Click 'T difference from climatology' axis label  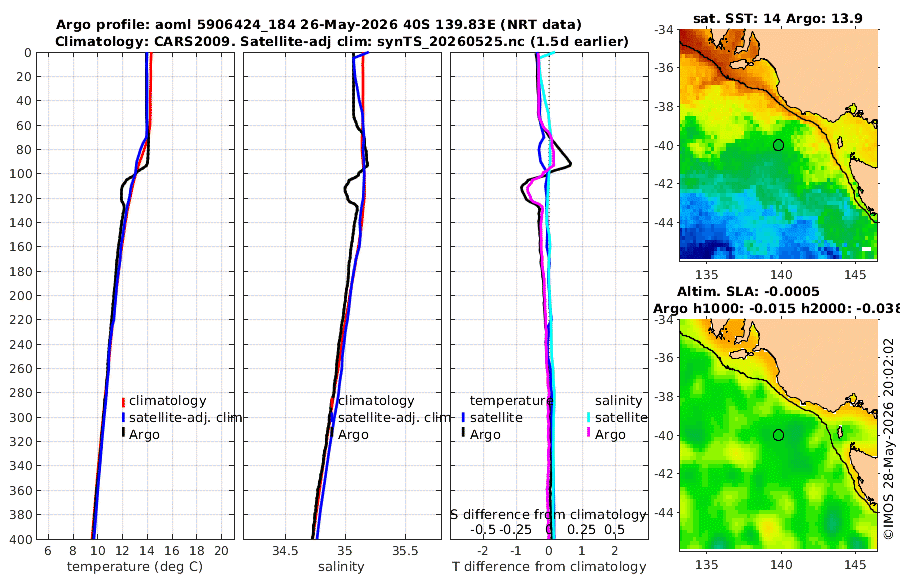[549, 567]
